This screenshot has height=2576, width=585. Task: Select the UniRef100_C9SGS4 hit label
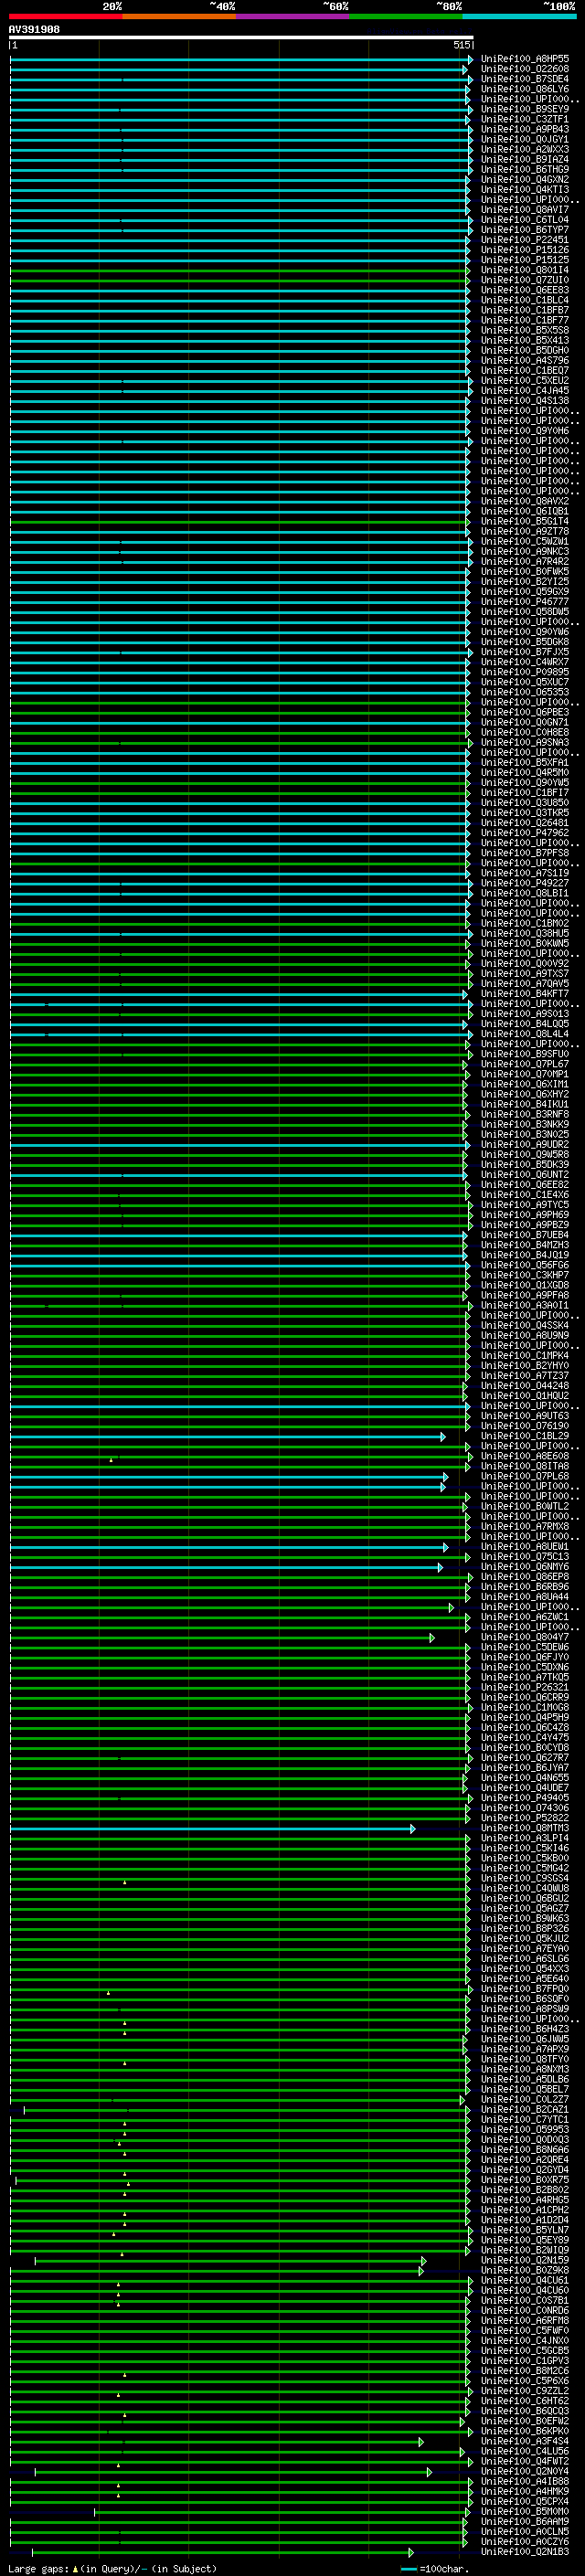point(525,1878)
